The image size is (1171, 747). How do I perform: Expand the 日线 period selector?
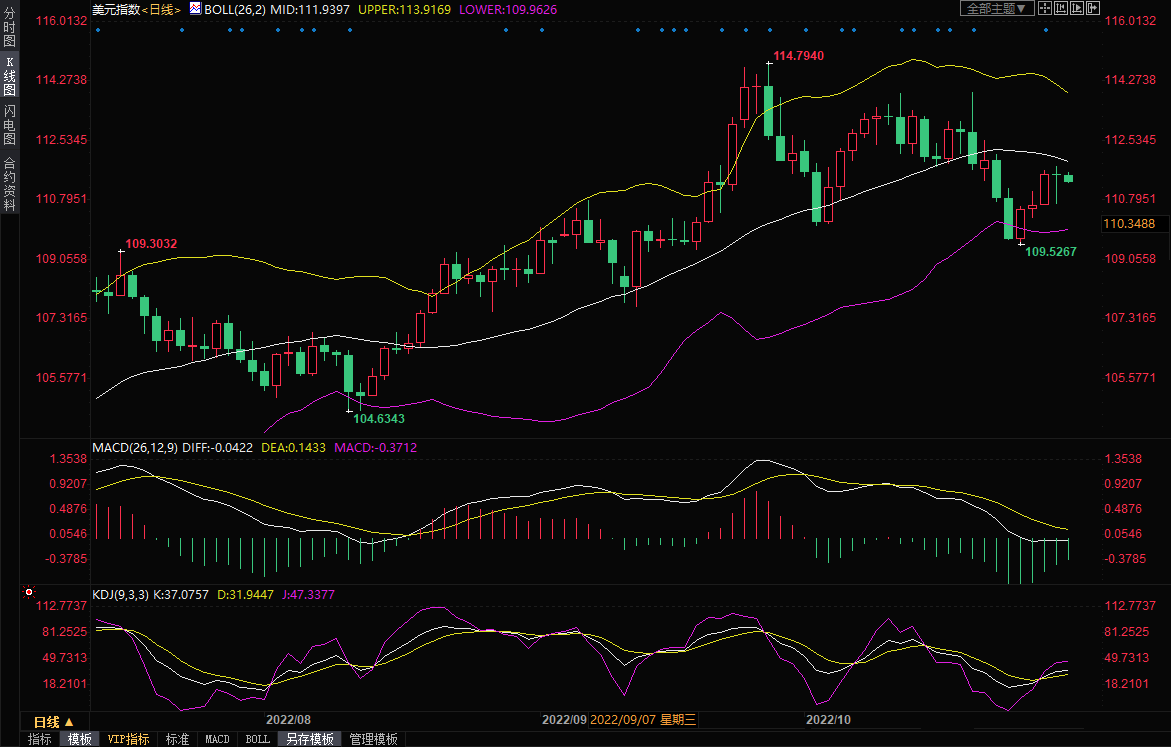click(53, 721)
